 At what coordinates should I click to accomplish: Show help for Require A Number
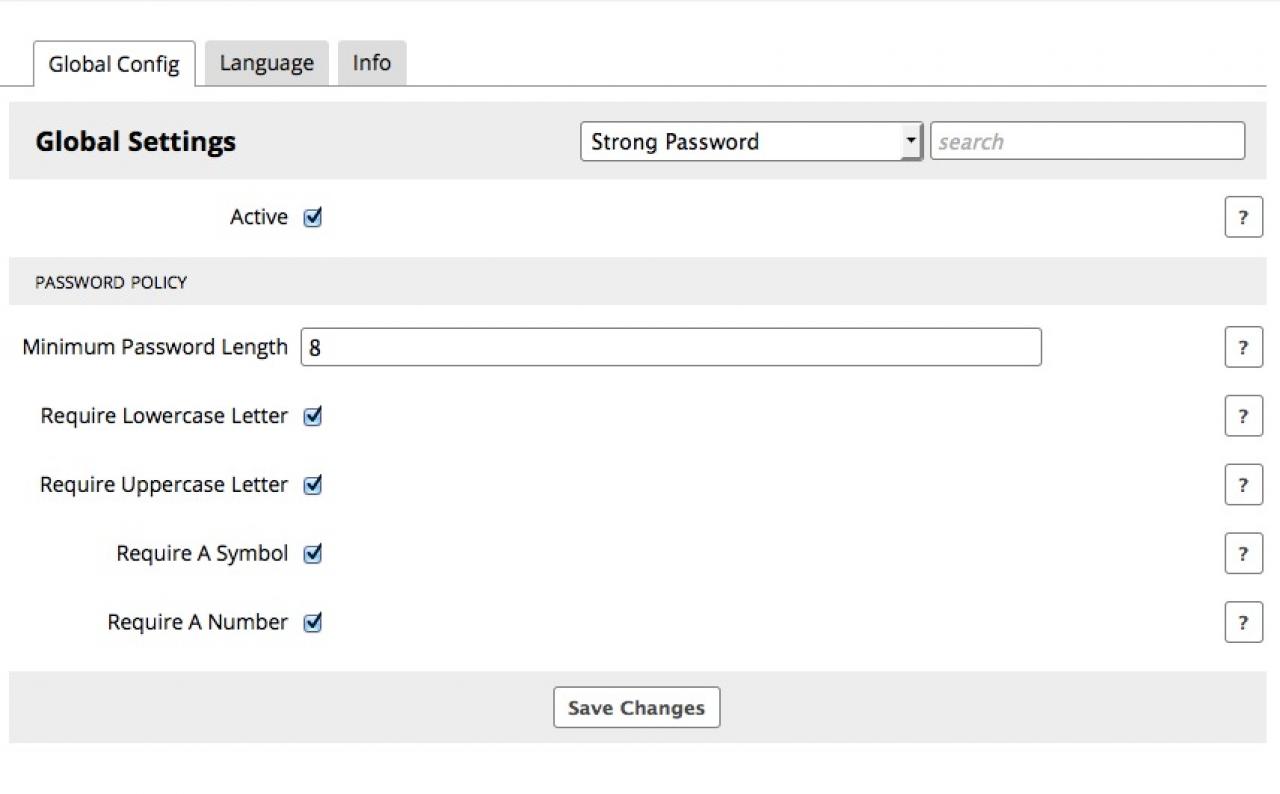(x=1243, y=622)
